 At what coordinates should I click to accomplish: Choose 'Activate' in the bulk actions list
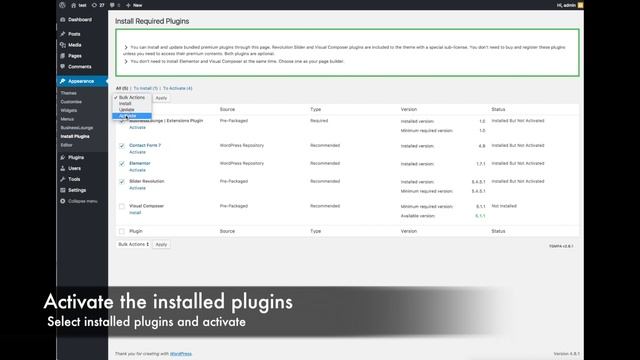coord(132,116)
